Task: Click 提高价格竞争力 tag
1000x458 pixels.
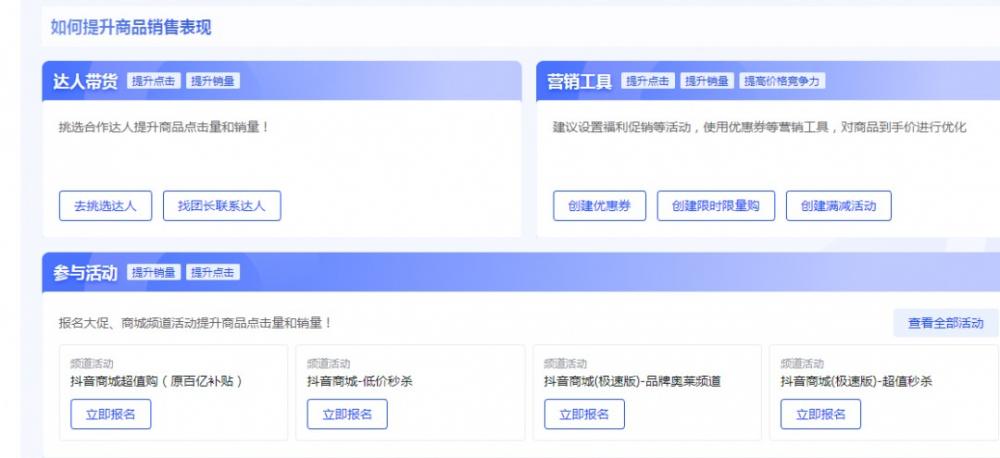Action: [782, 81]
